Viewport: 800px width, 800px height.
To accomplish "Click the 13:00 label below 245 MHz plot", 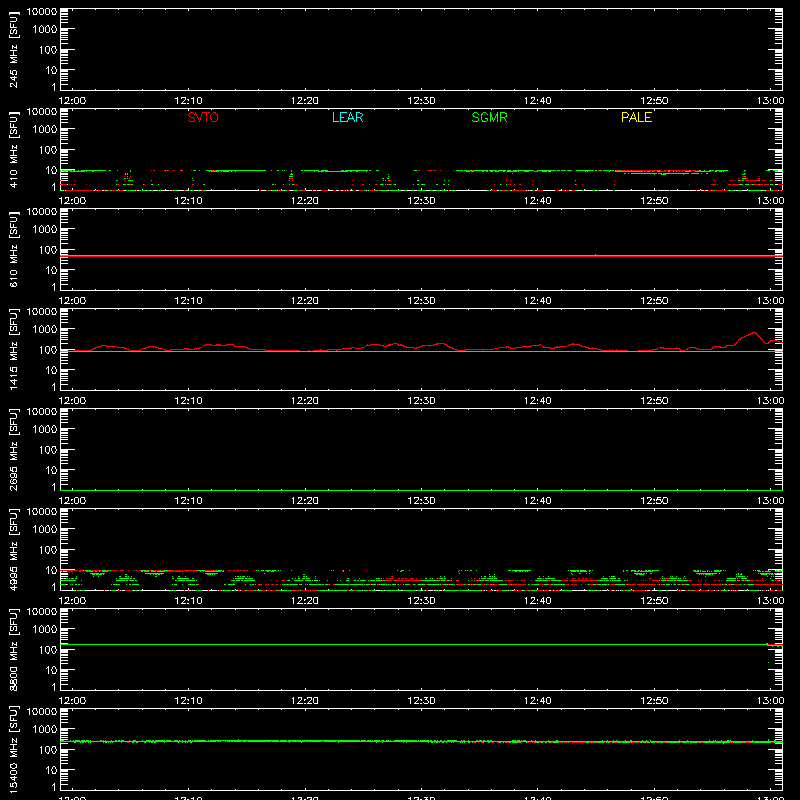I will (770, 101).
